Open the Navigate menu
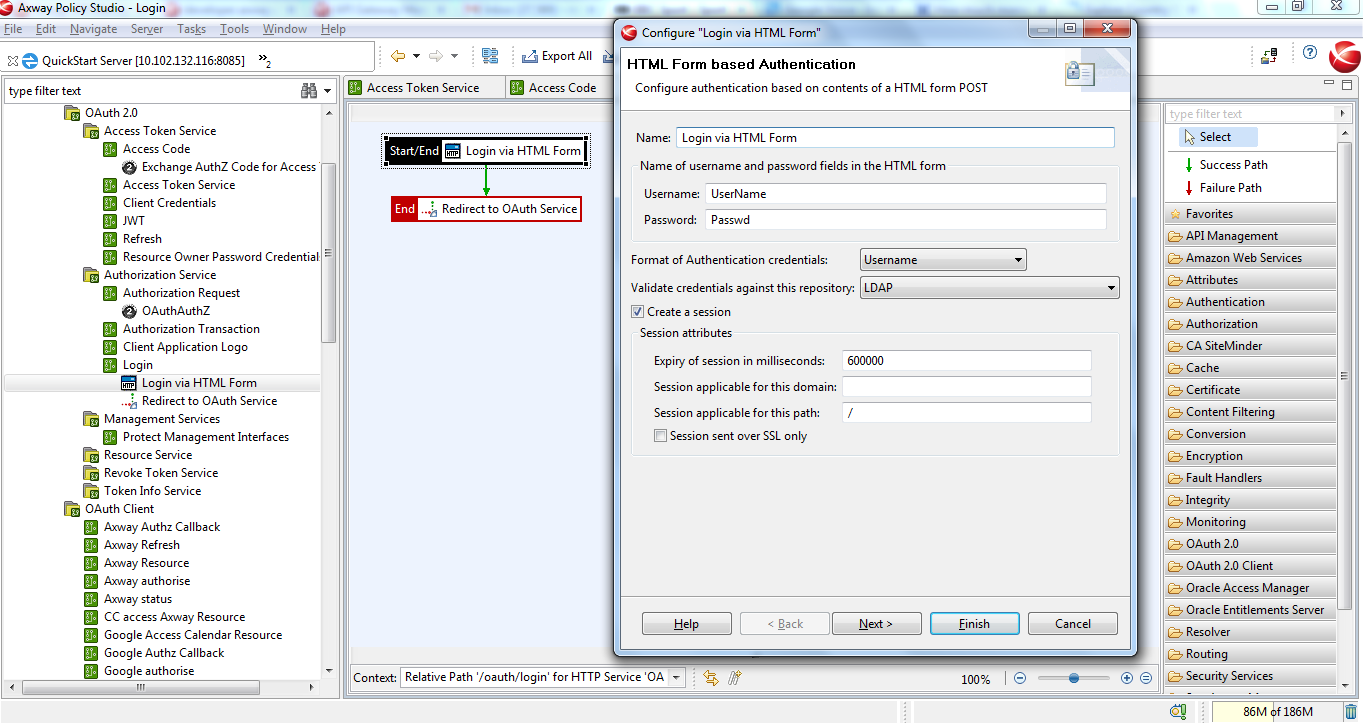The image size is (1363, 723). point(93,29)
